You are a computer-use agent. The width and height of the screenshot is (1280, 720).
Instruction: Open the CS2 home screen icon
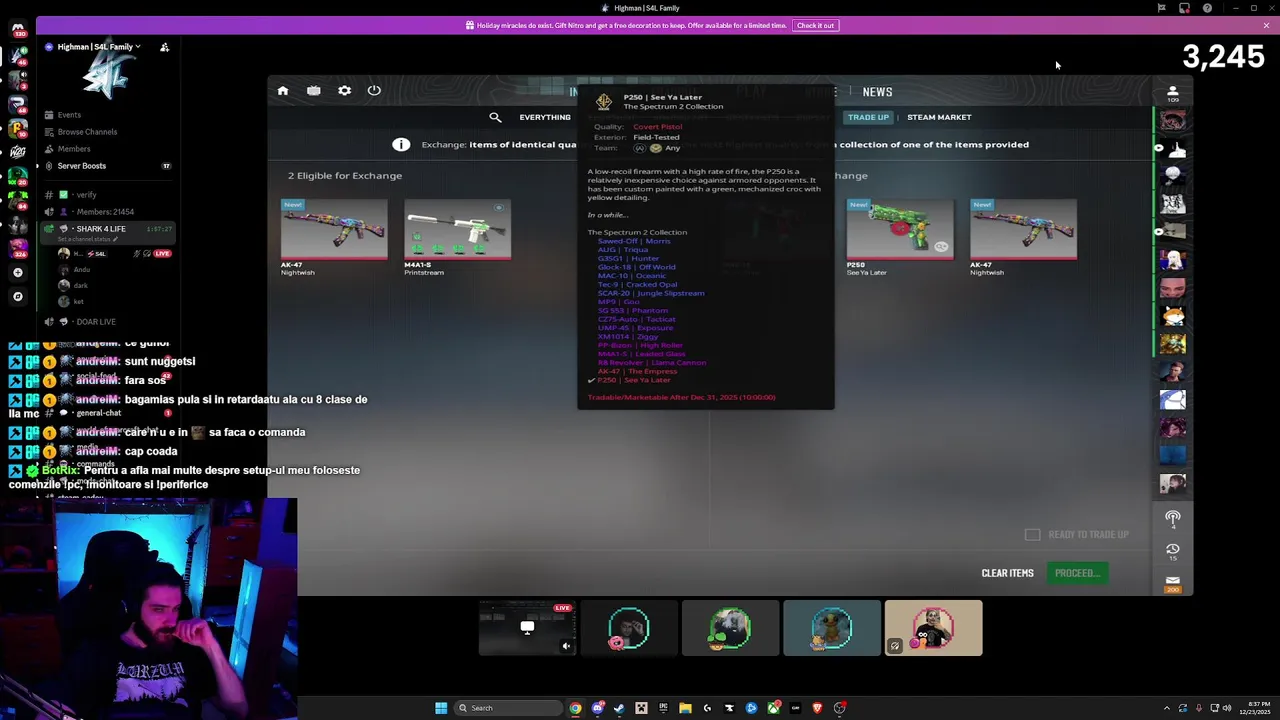(x=283, y=91)
